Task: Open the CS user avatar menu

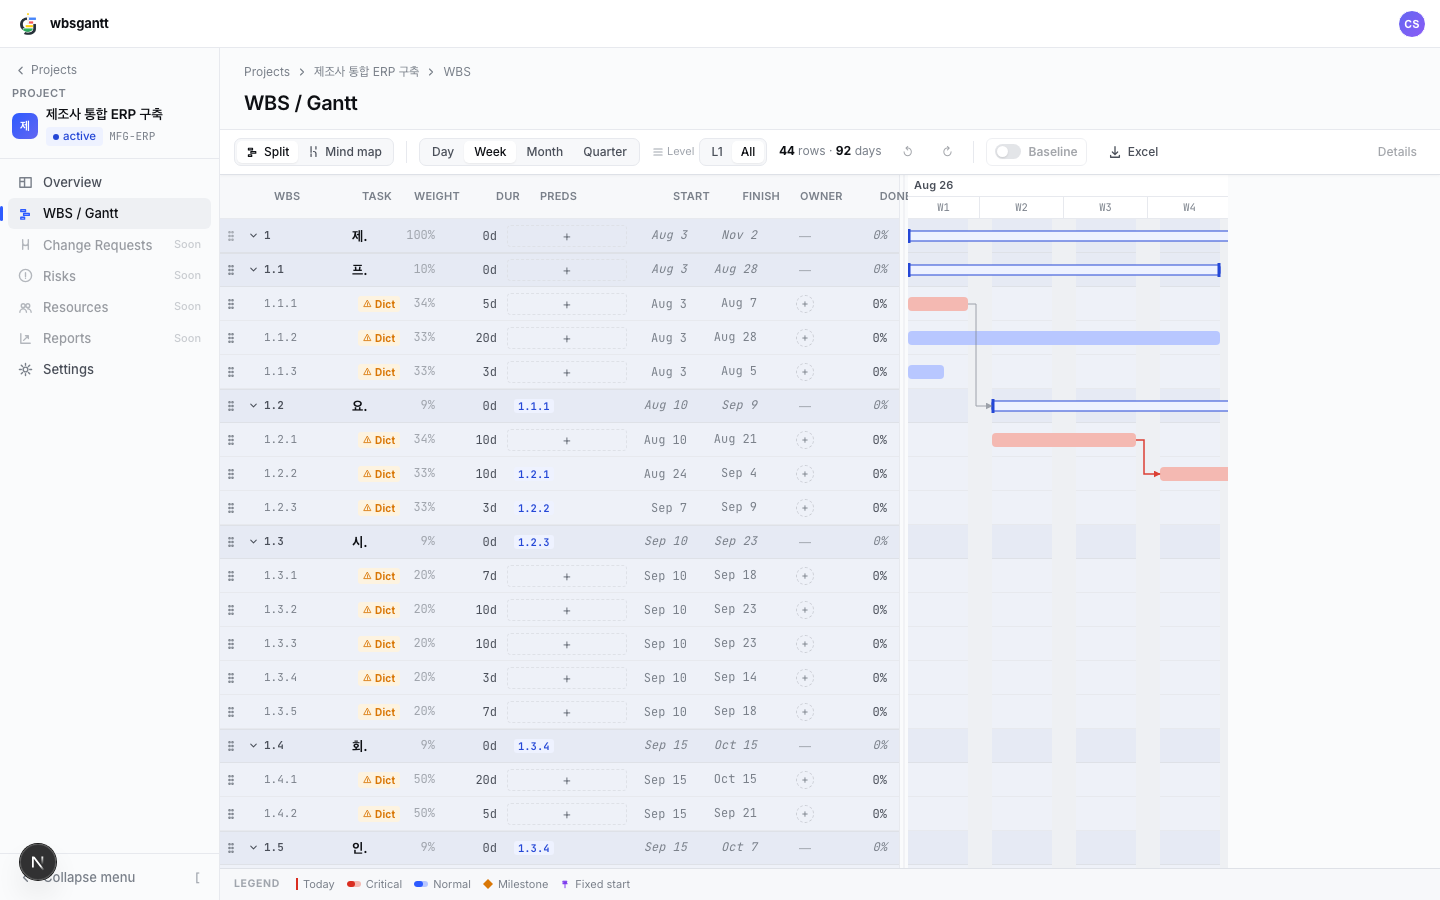Action: coord(1411,24)
